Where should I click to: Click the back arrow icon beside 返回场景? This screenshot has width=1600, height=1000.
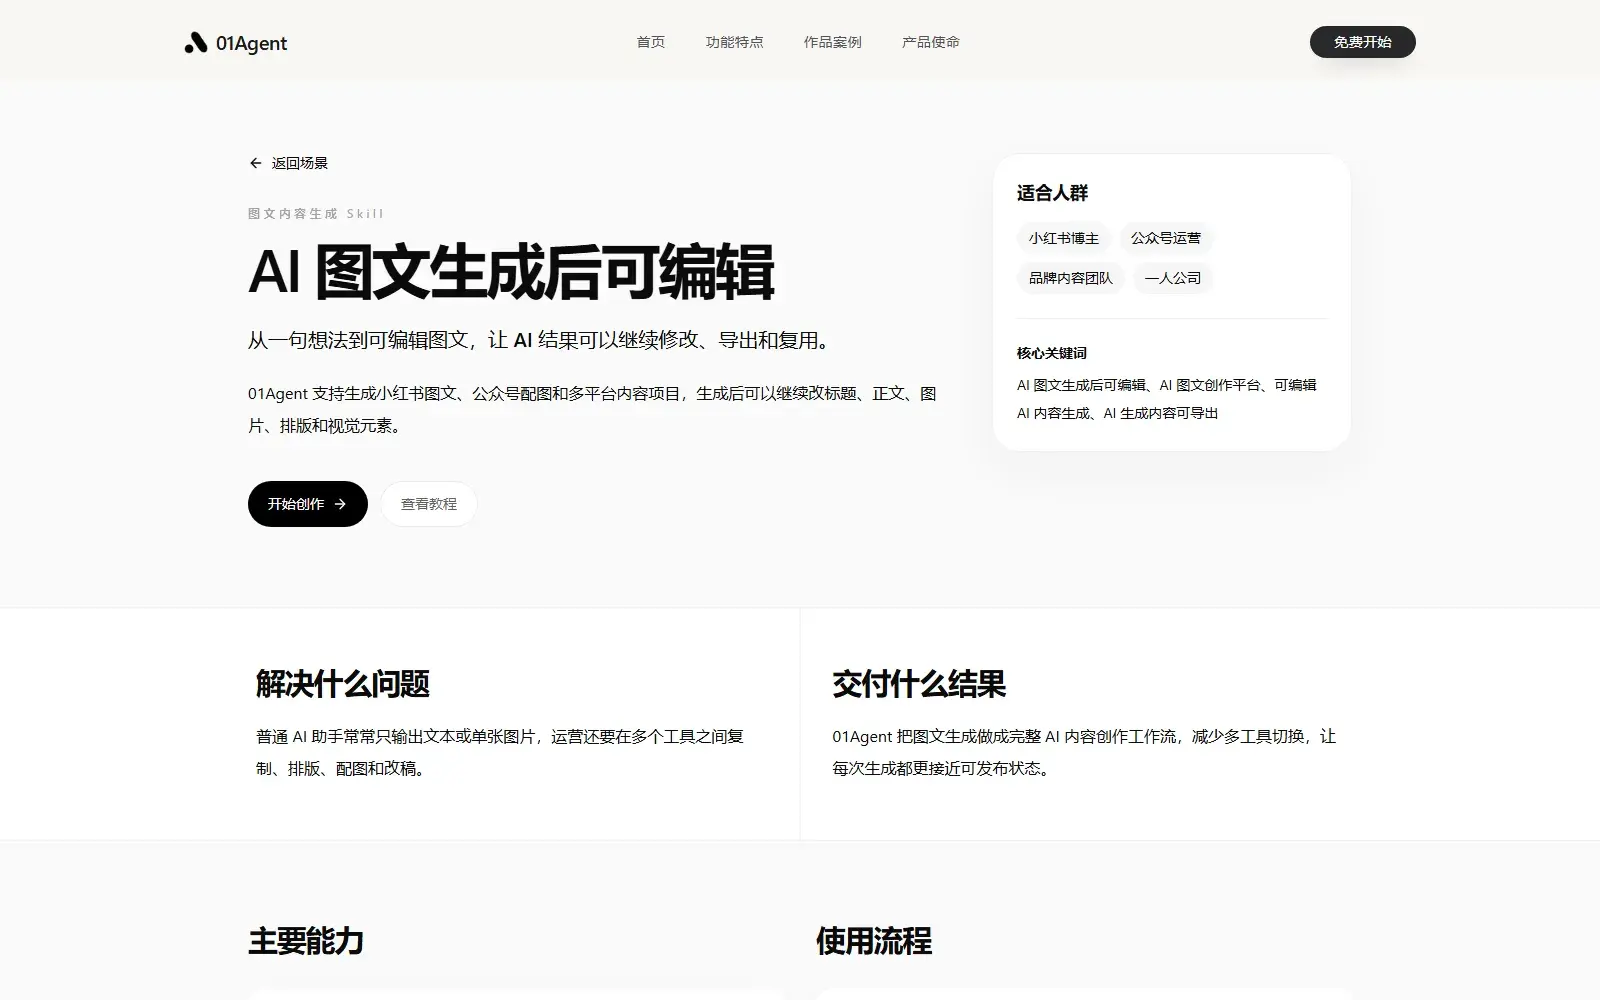pos(256,163)
